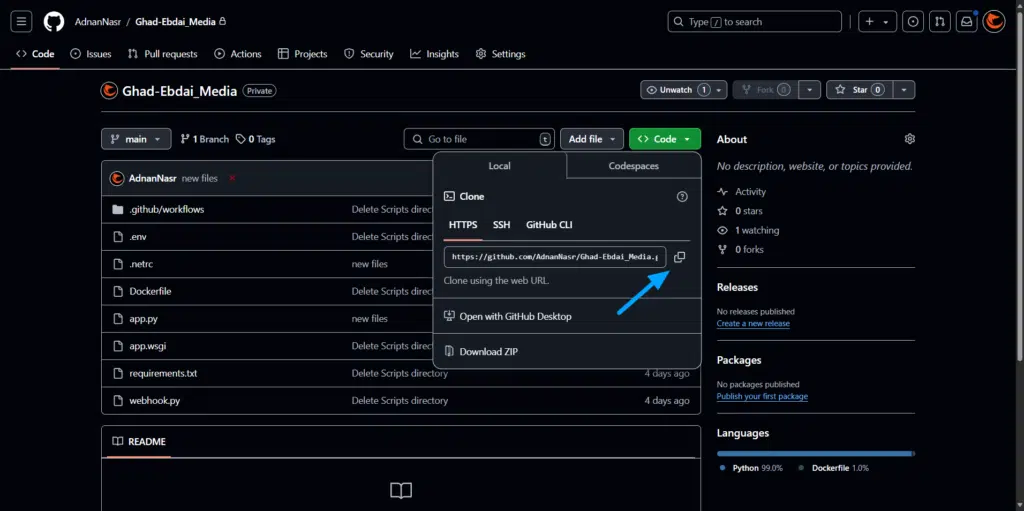
Task: Switch to the Insights tab
Action: [x=434, y=54]
